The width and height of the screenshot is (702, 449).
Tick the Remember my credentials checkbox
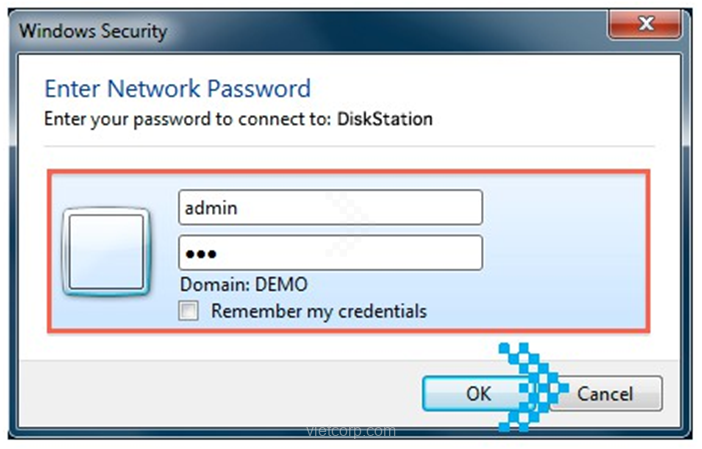tap(188, 312)
